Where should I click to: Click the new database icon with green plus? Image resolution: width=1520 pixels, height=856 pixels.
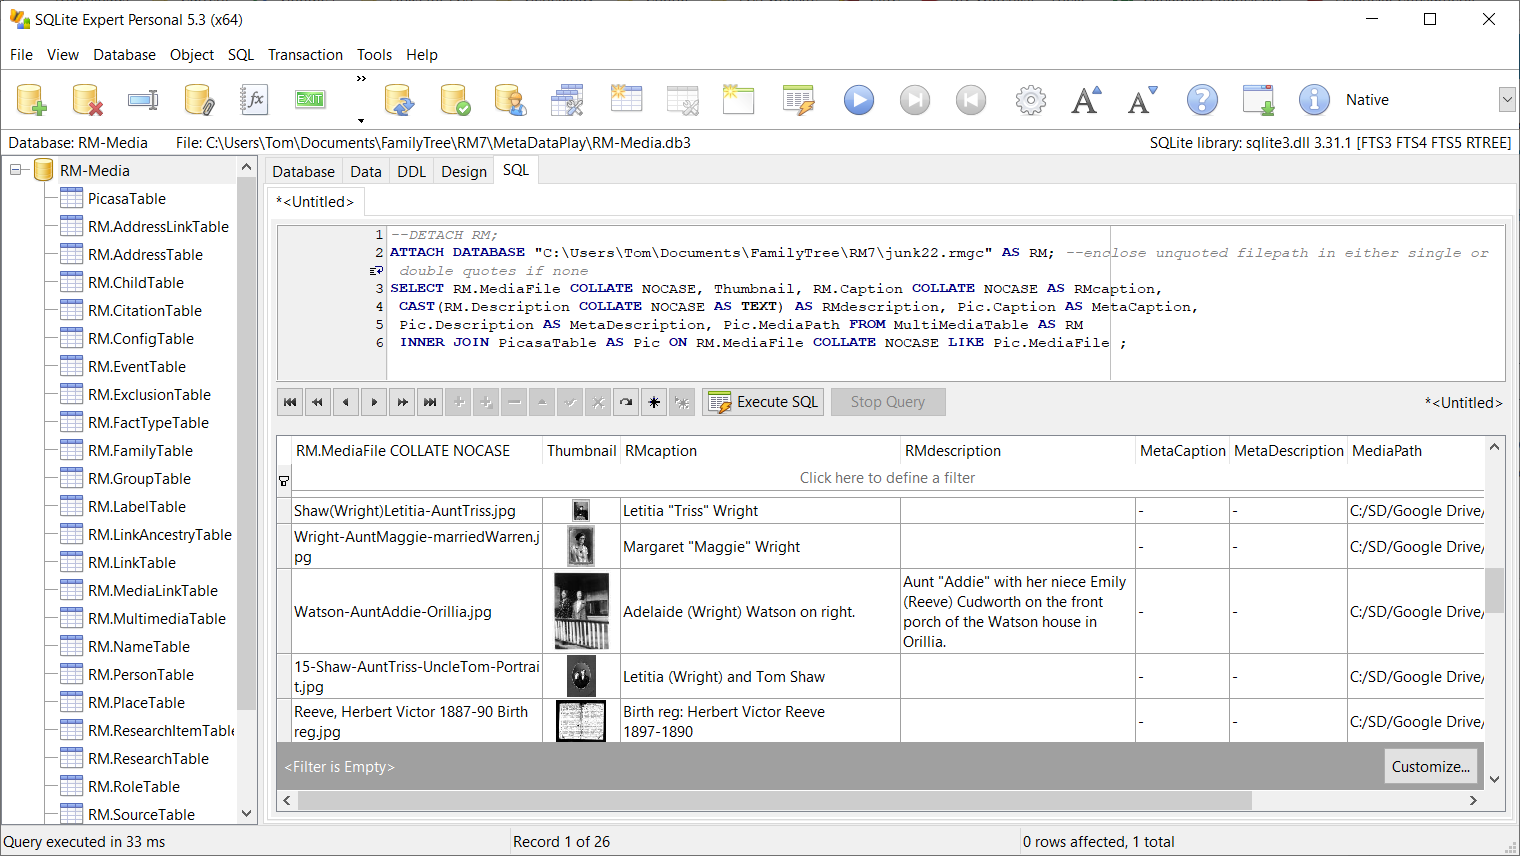(32, 100)
